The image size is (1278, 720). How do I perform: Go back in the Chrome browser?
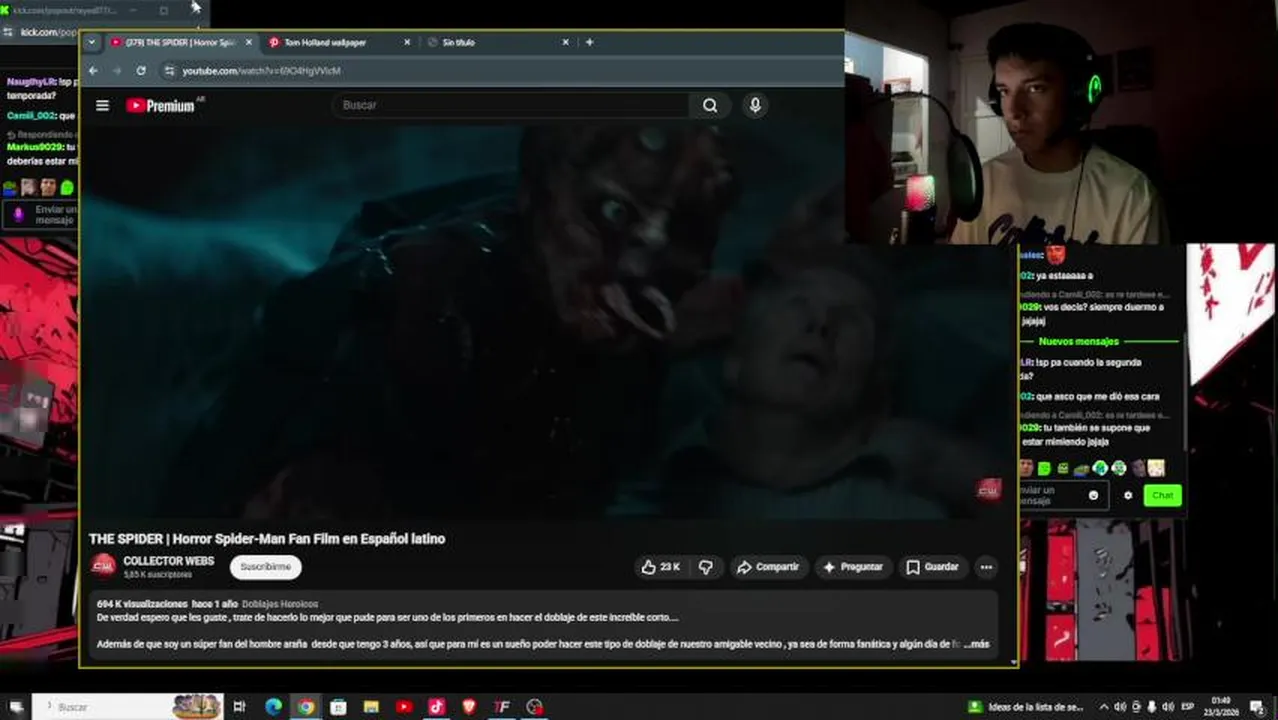93,71
